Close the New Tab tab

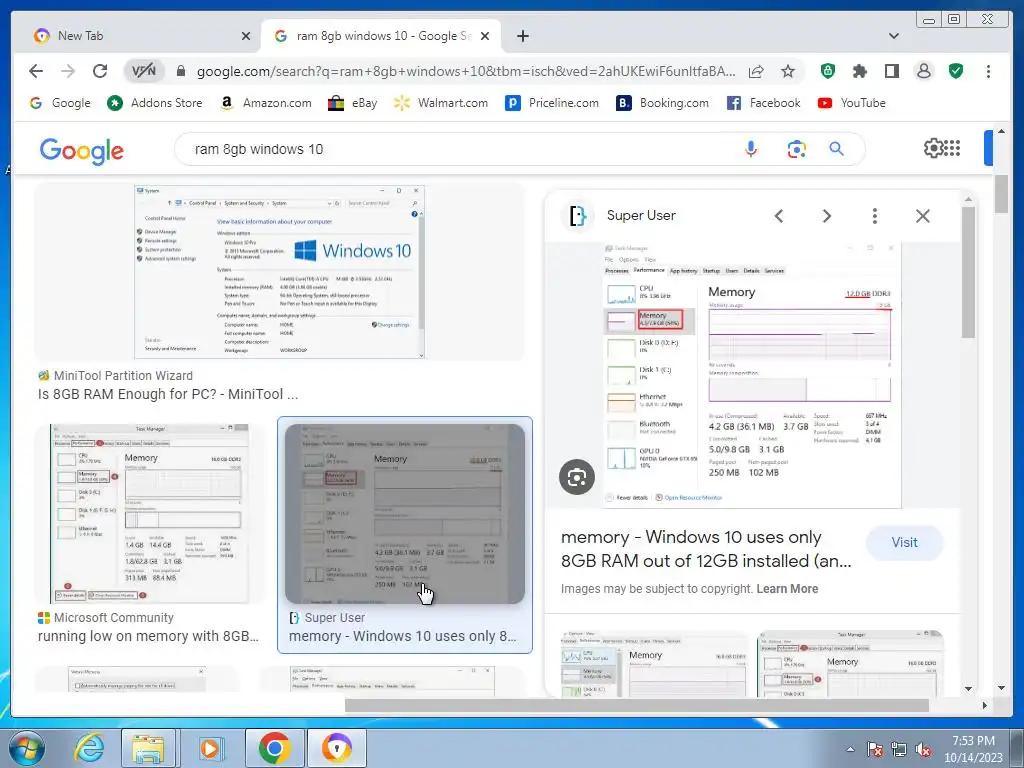(246, 36)
